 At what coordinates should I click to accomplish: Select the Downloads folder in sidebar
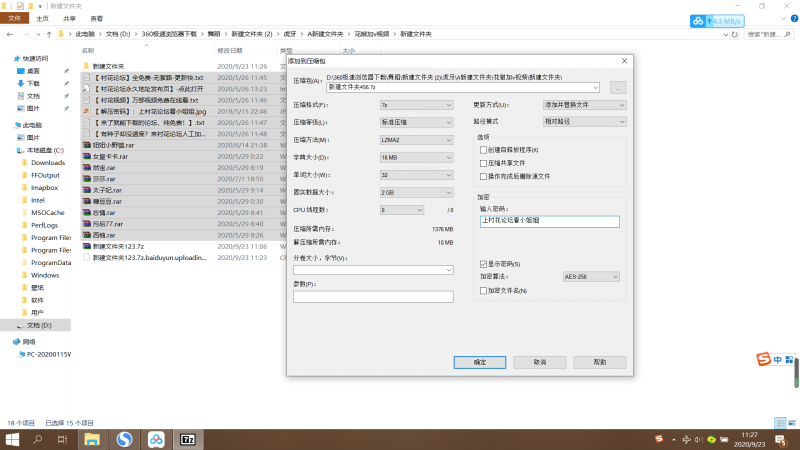pos(47,162)
